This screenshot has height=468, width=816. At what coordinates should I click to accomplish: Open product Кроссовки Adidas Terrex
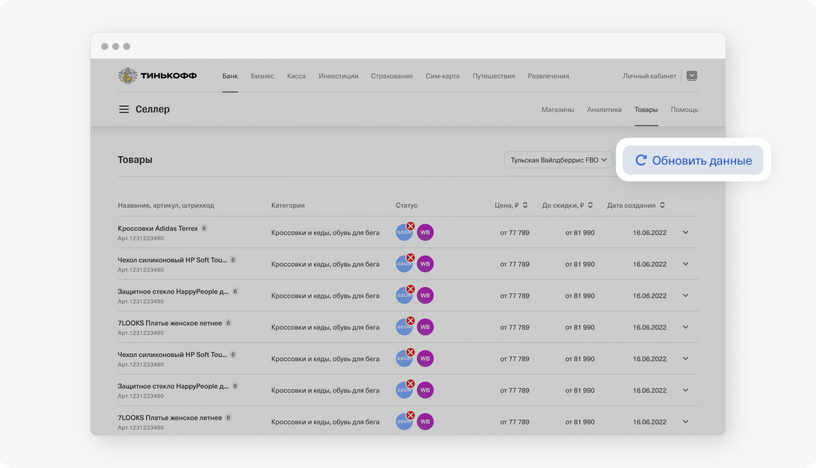[x=158, y=229]
